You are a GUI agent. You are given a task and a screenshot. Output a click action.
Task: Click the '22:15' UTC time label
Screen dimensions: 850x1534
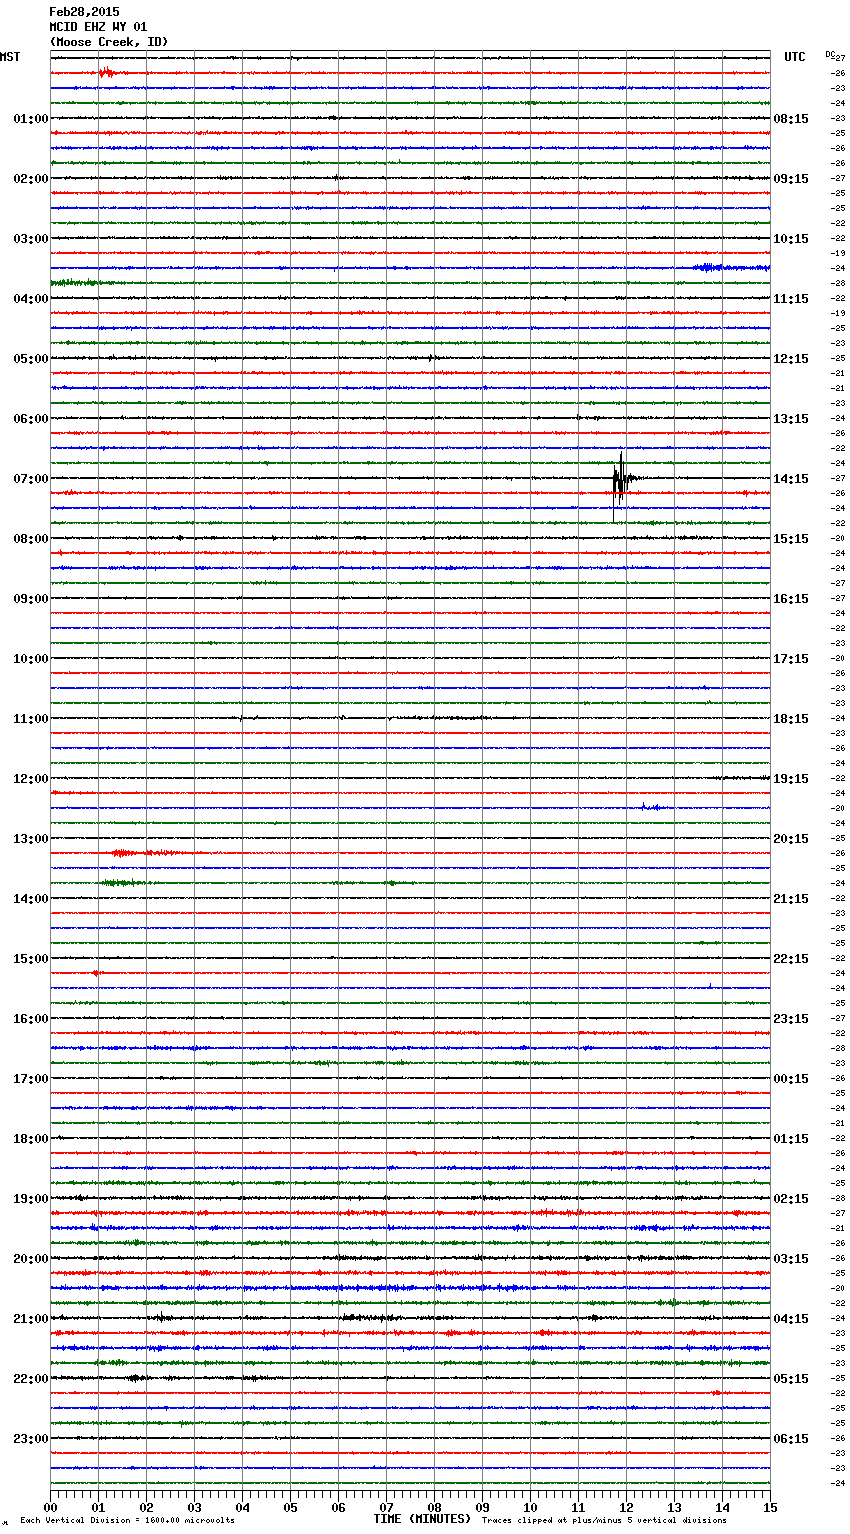791,959
